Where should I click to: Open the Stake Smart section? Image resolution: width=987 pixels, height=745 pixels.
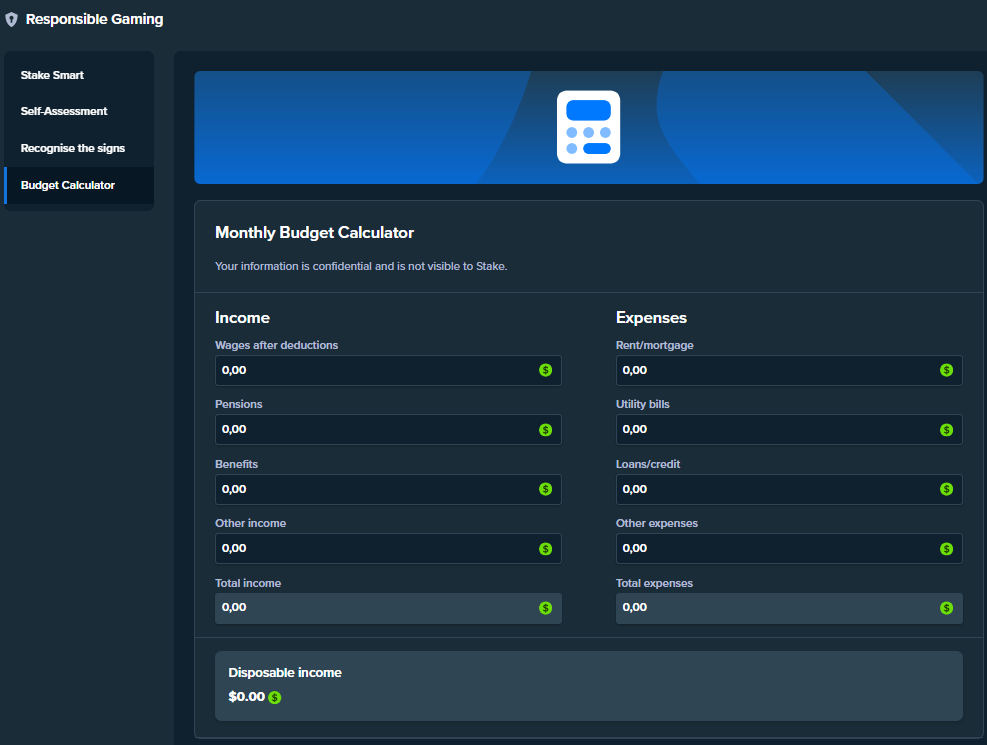tap(52, 75)
